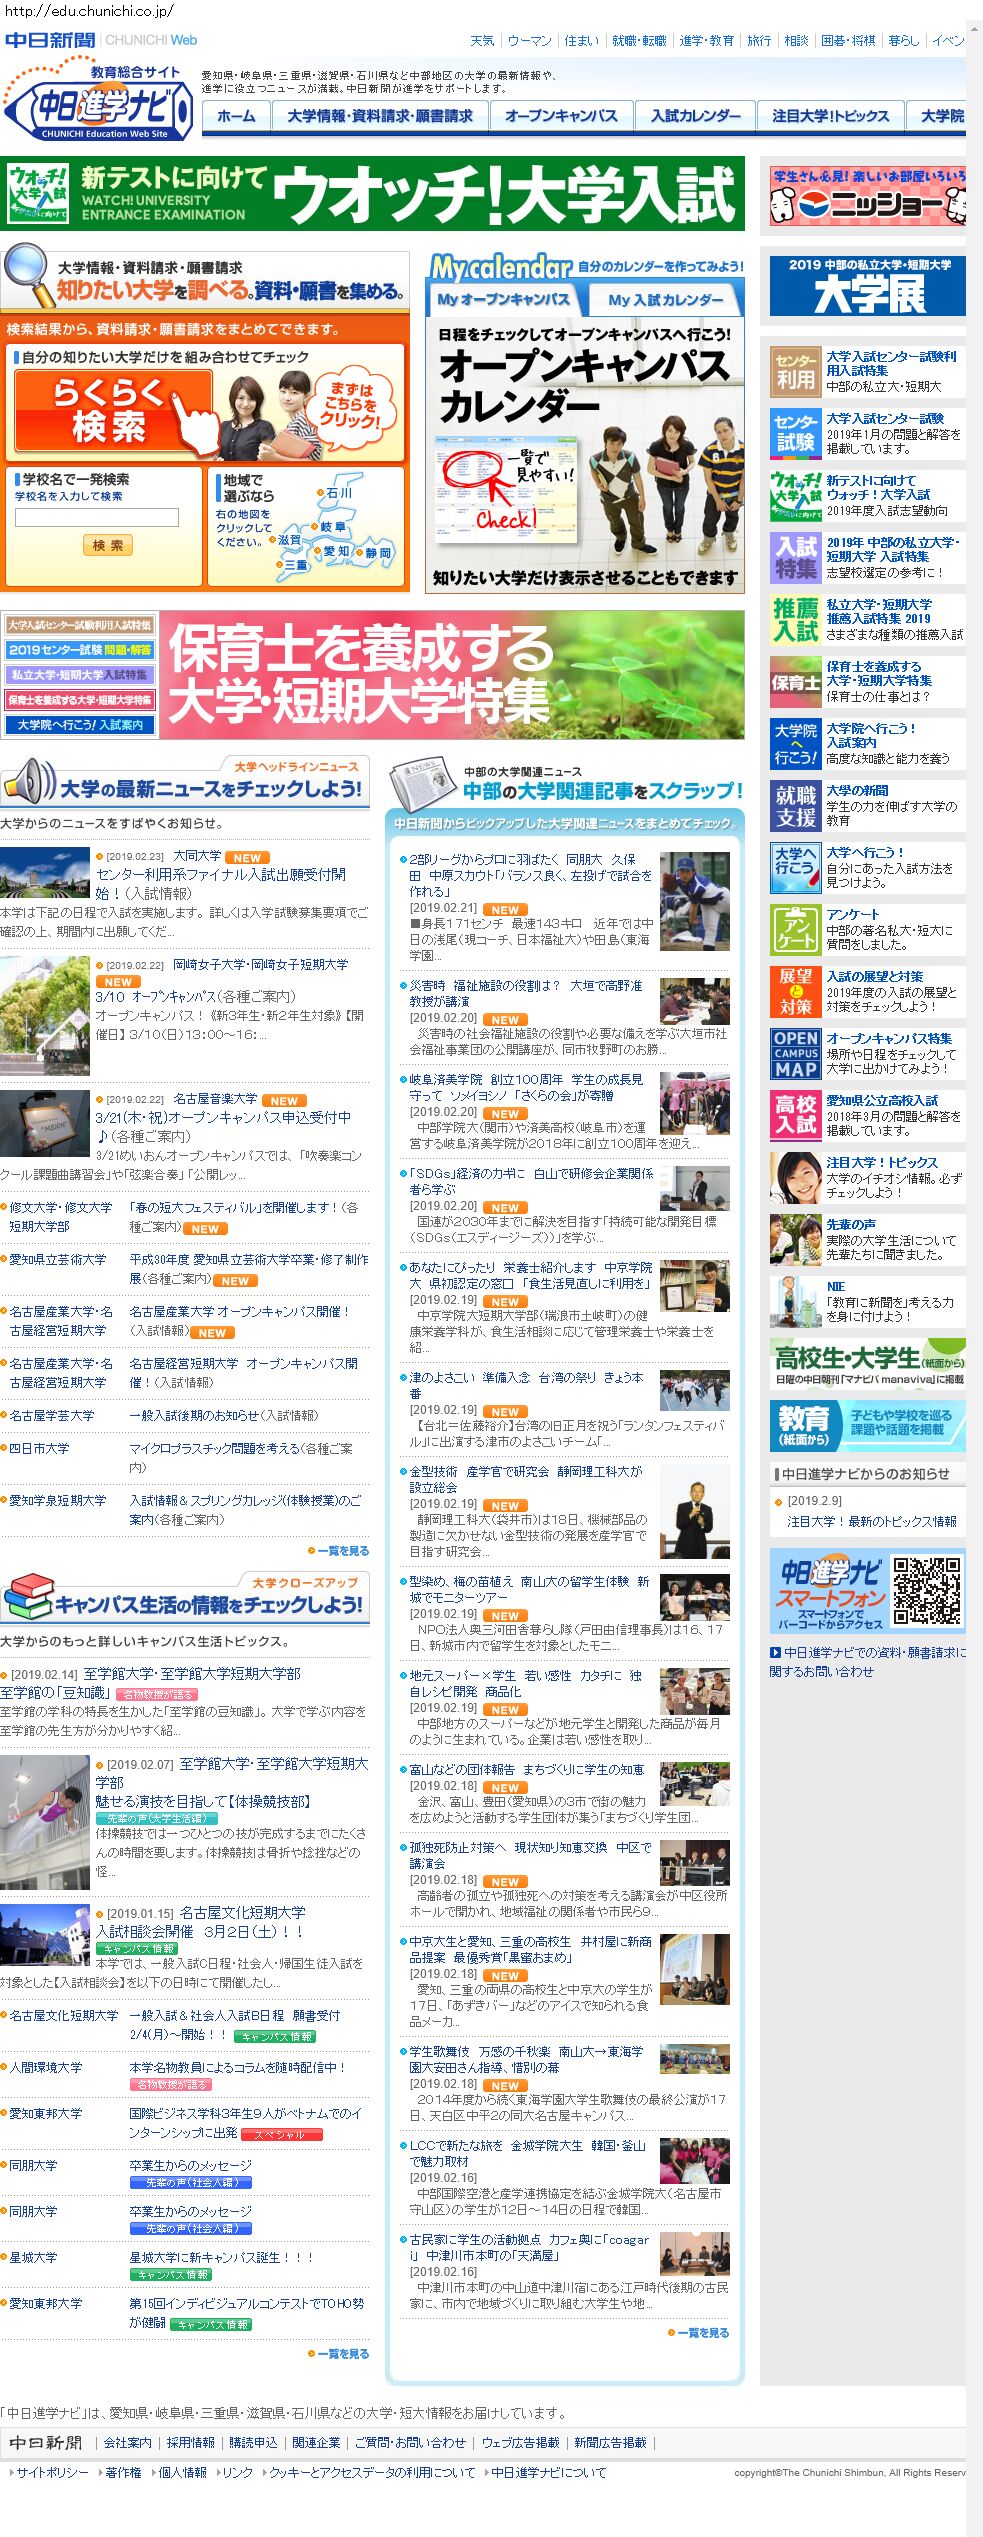Select the オープンキャンパス navigation tab
The height and width of the screenshot is (2537, 983).
coord(561,116)
